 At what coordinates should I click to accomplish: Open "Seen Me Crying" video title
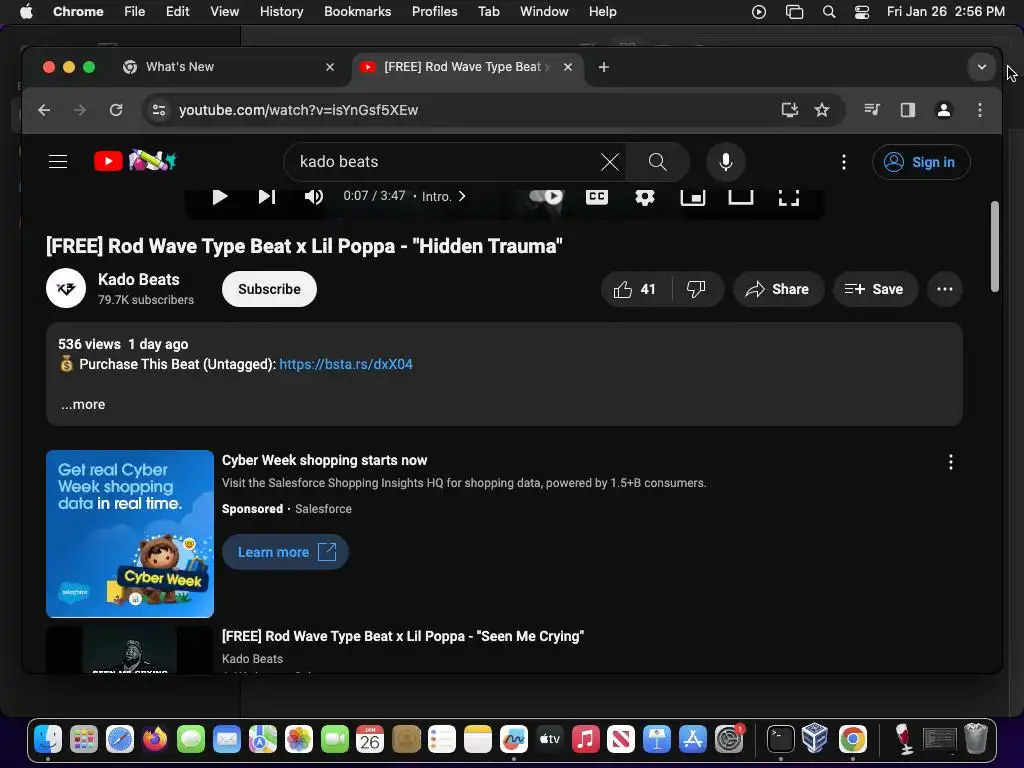(403, 636)
